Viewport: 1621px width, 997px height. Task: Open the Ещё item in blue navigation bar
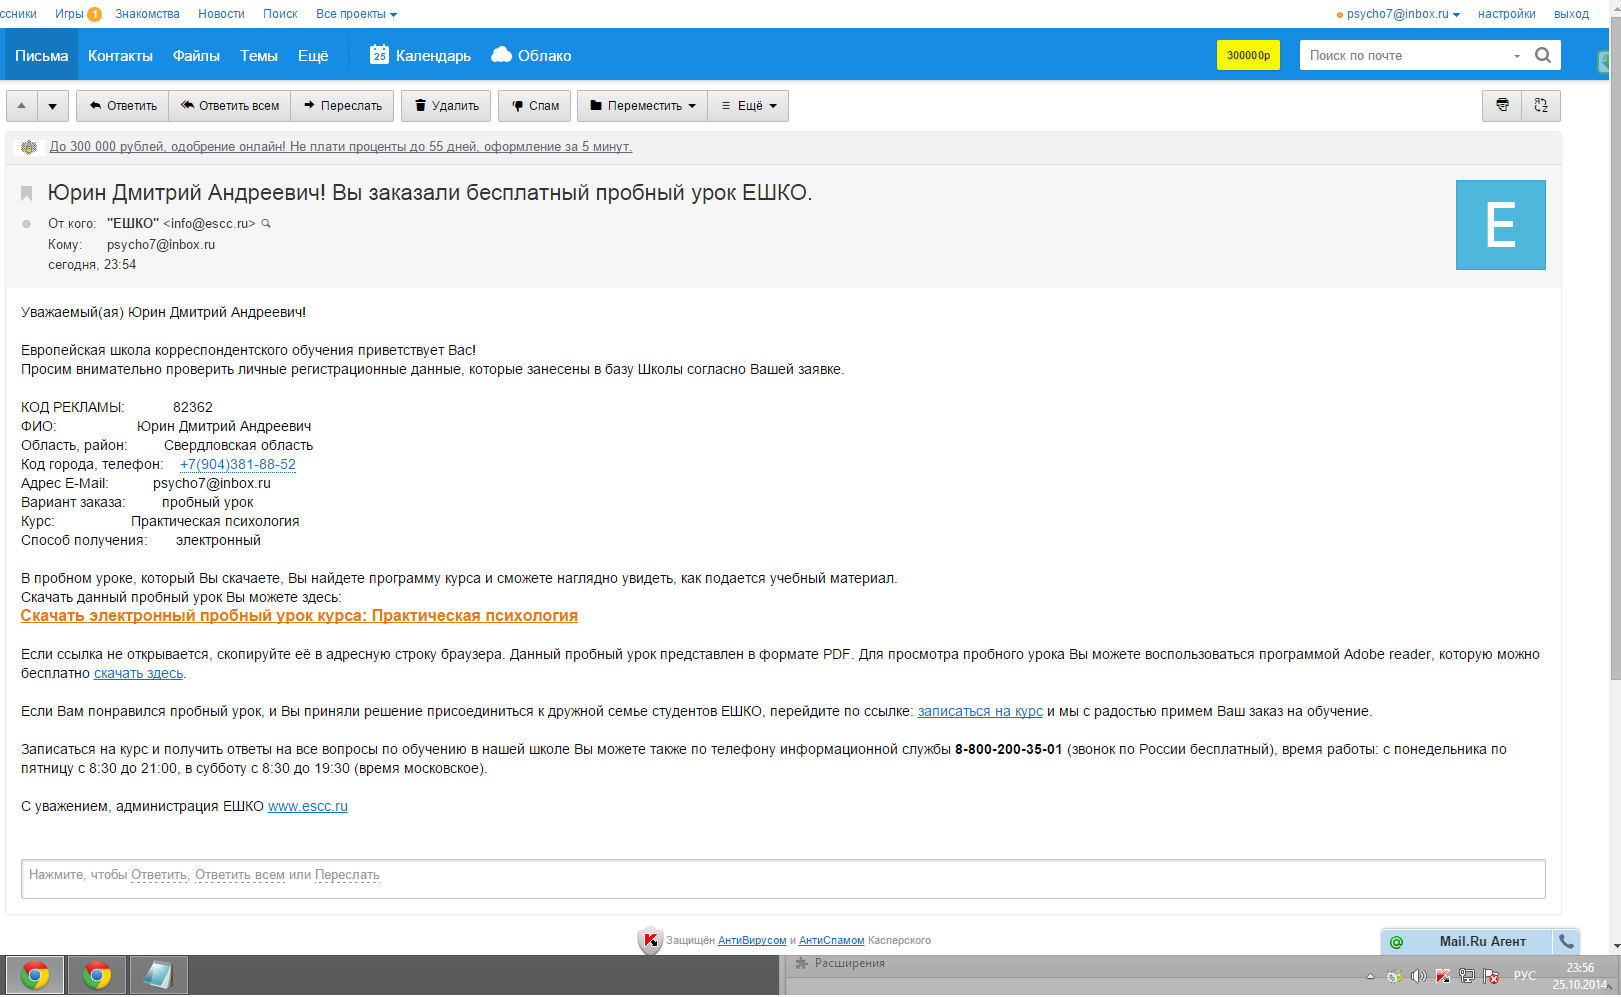tap(313, 55)
